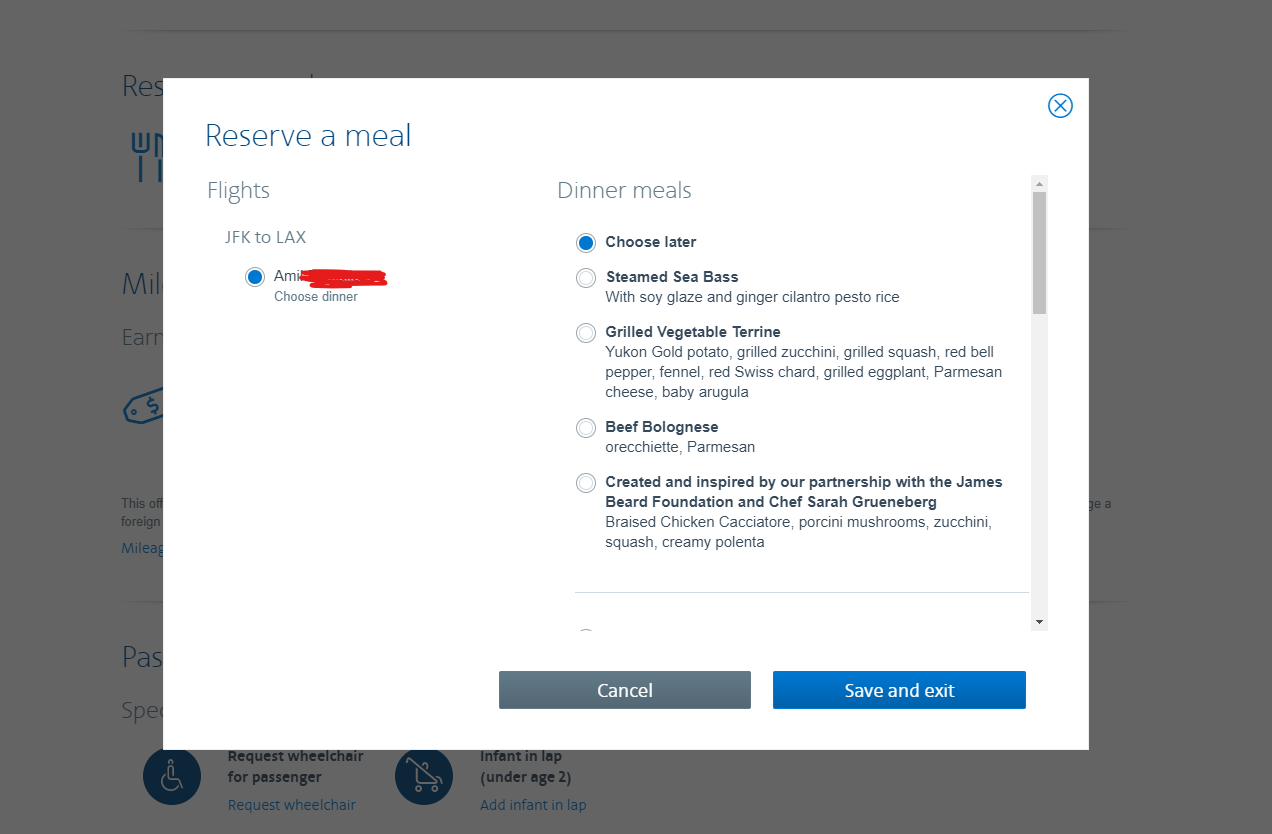Select the Braised Chicken Cacciatore meal option
Screen dimensions: 1272x834
tap(586, 483)
